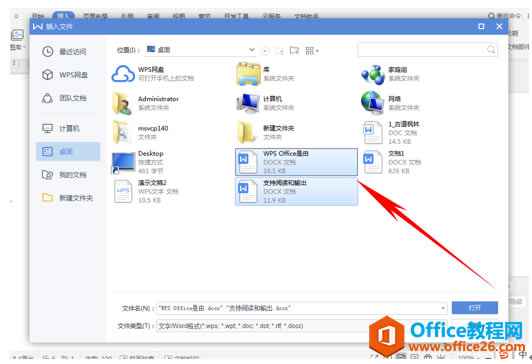Viewport: 532px width, 364px height.
Task: Switch to 云服务 tab in WPS ribbon
Action: 271,16
